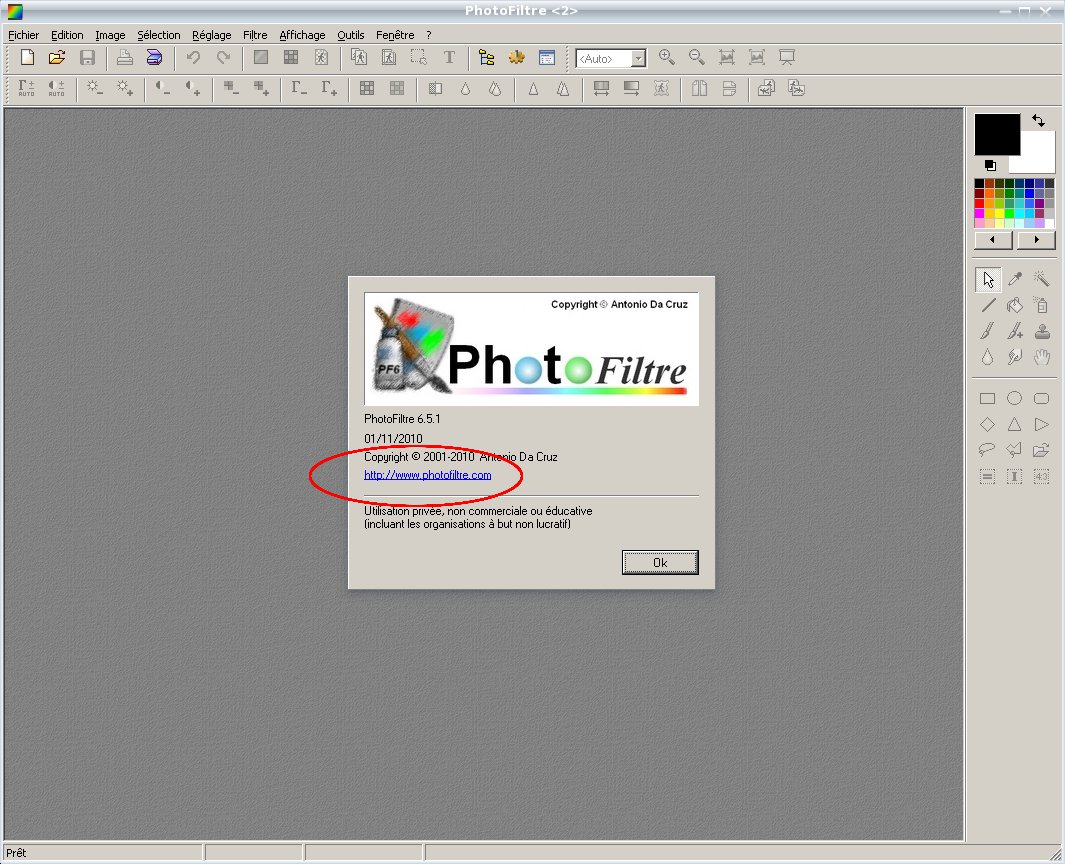Open the photofiltre.com website link

[427, 475]
